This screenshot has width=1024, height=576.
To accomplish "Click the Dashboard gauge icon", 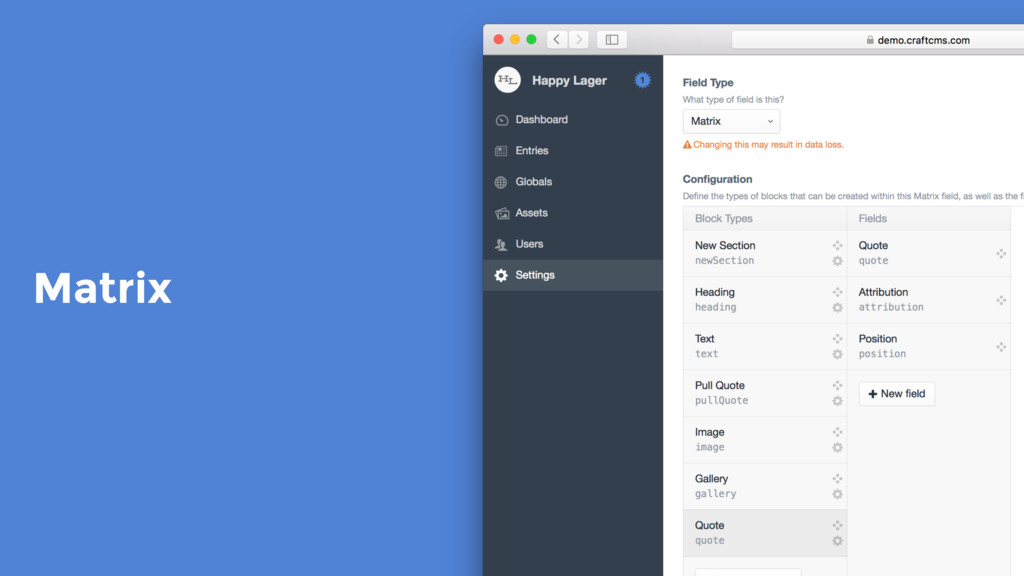I will click(502, 120).
